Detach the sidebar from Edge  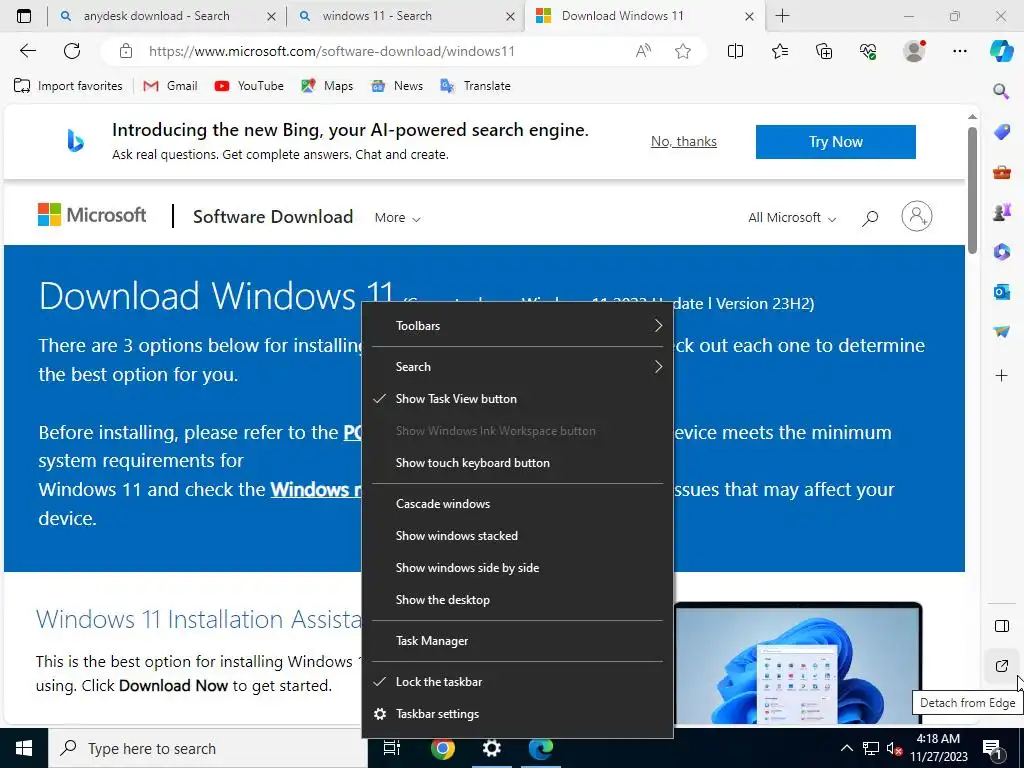(x=1001, y=666)
